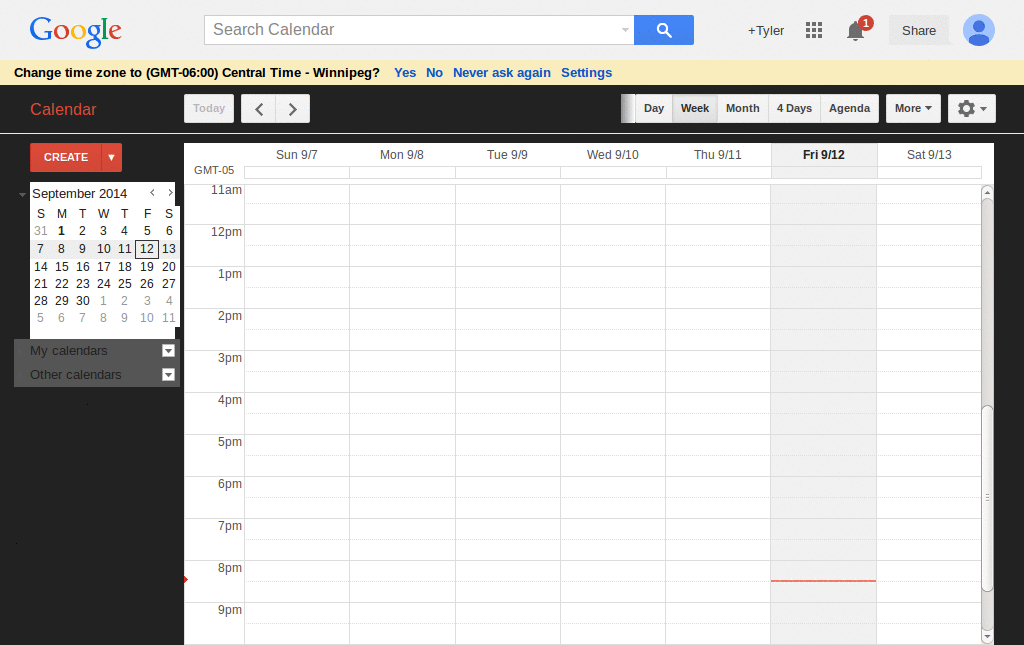Select September 20 in mini calendar

click(x=168, y=266)
